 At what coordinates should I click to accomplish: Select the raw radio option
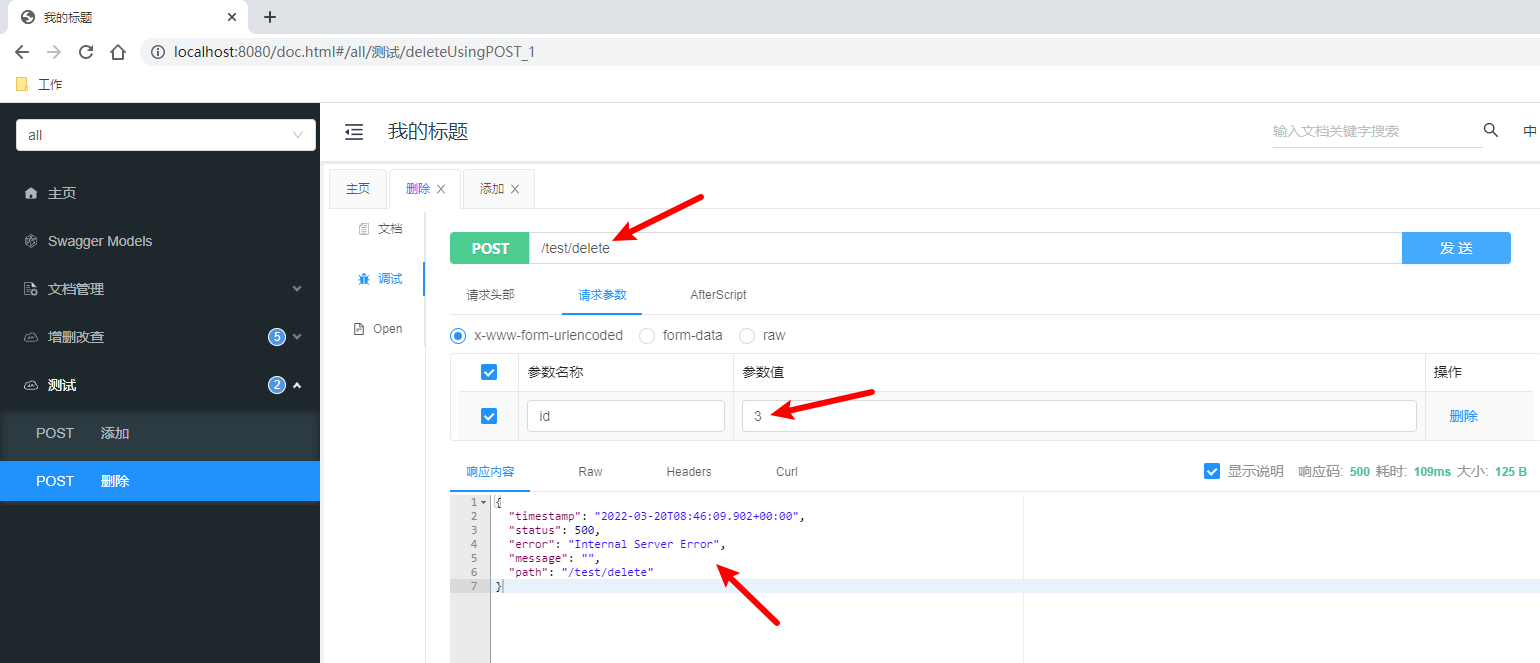pyautogui.click(x=747, y=336)
